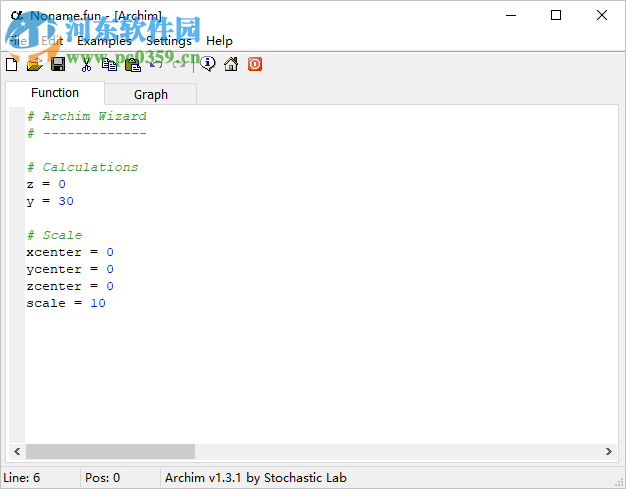Minimize the Archim window
The image size is (626, 489).
click(x=511, y=16)
